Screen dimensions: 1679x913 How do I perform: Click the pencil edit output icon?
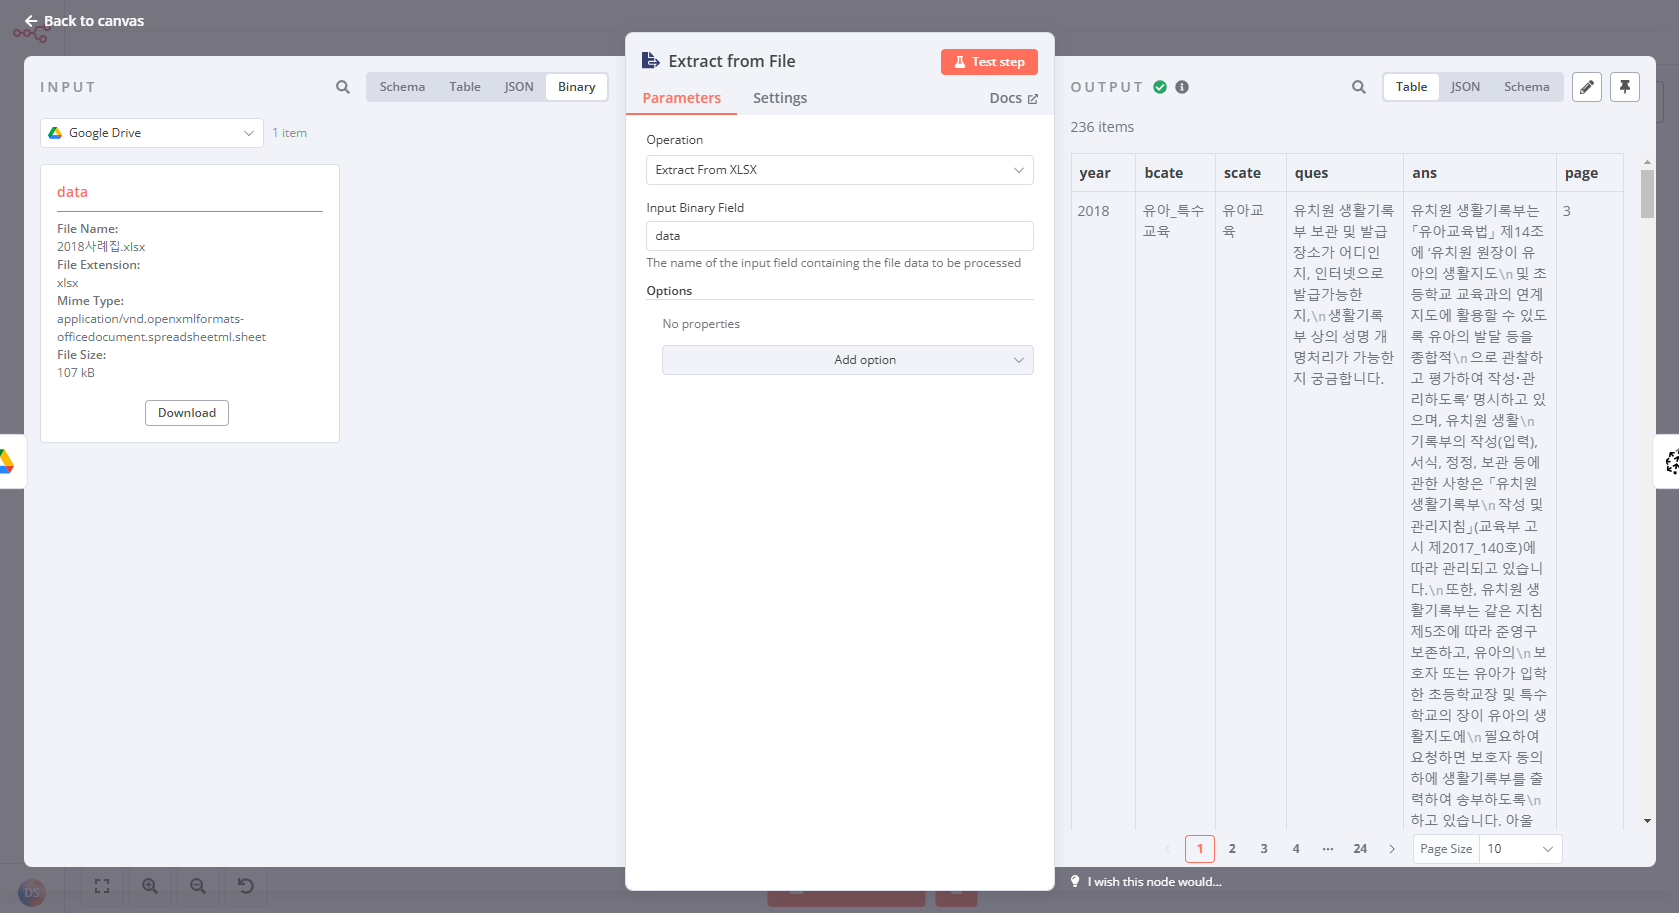click(x=1587, y=87)
